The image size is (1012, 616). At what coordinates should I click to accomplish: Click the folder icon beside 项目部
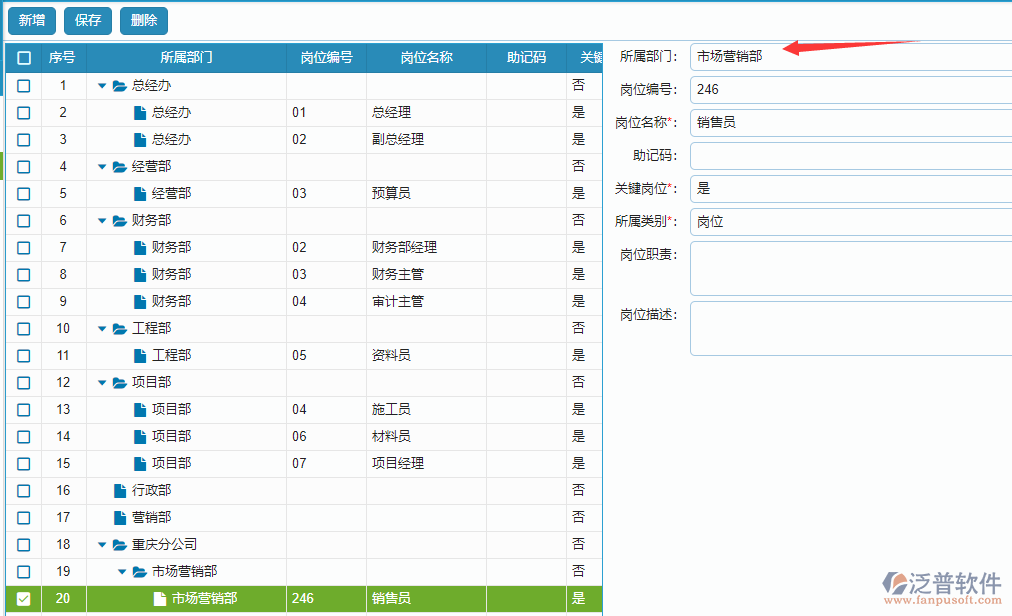coord(118,382)
